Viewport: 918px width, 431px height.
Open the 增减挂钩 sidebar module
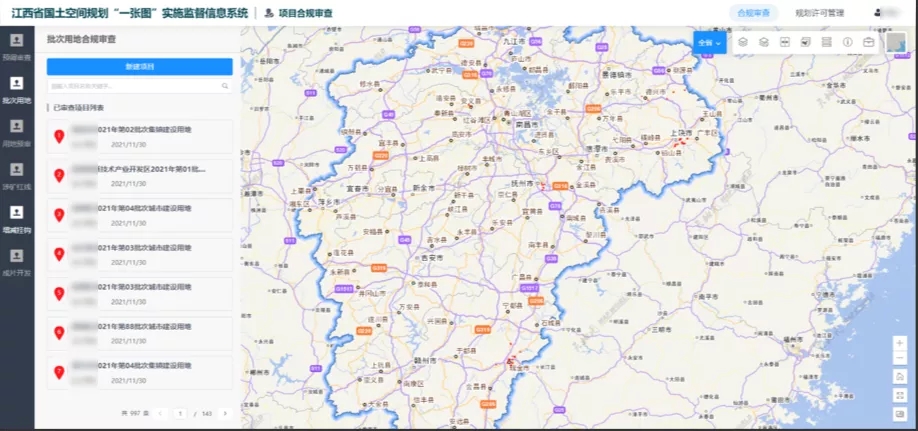(x=17, y=217)
